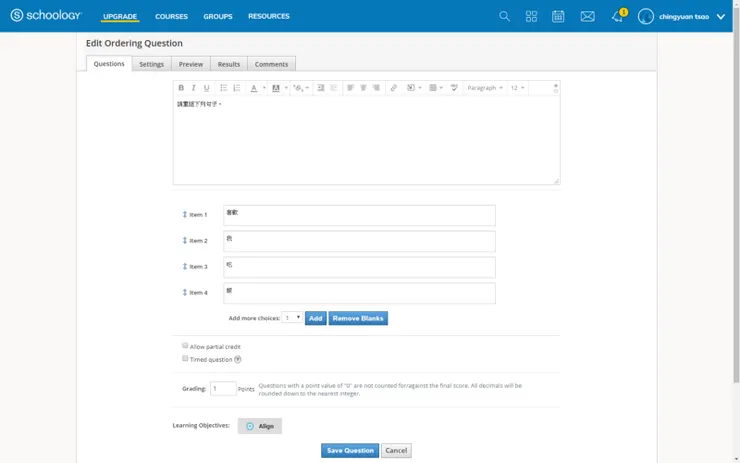Screen dimensions: 740x463
Task: Align text left
Action: click(350, 88)
